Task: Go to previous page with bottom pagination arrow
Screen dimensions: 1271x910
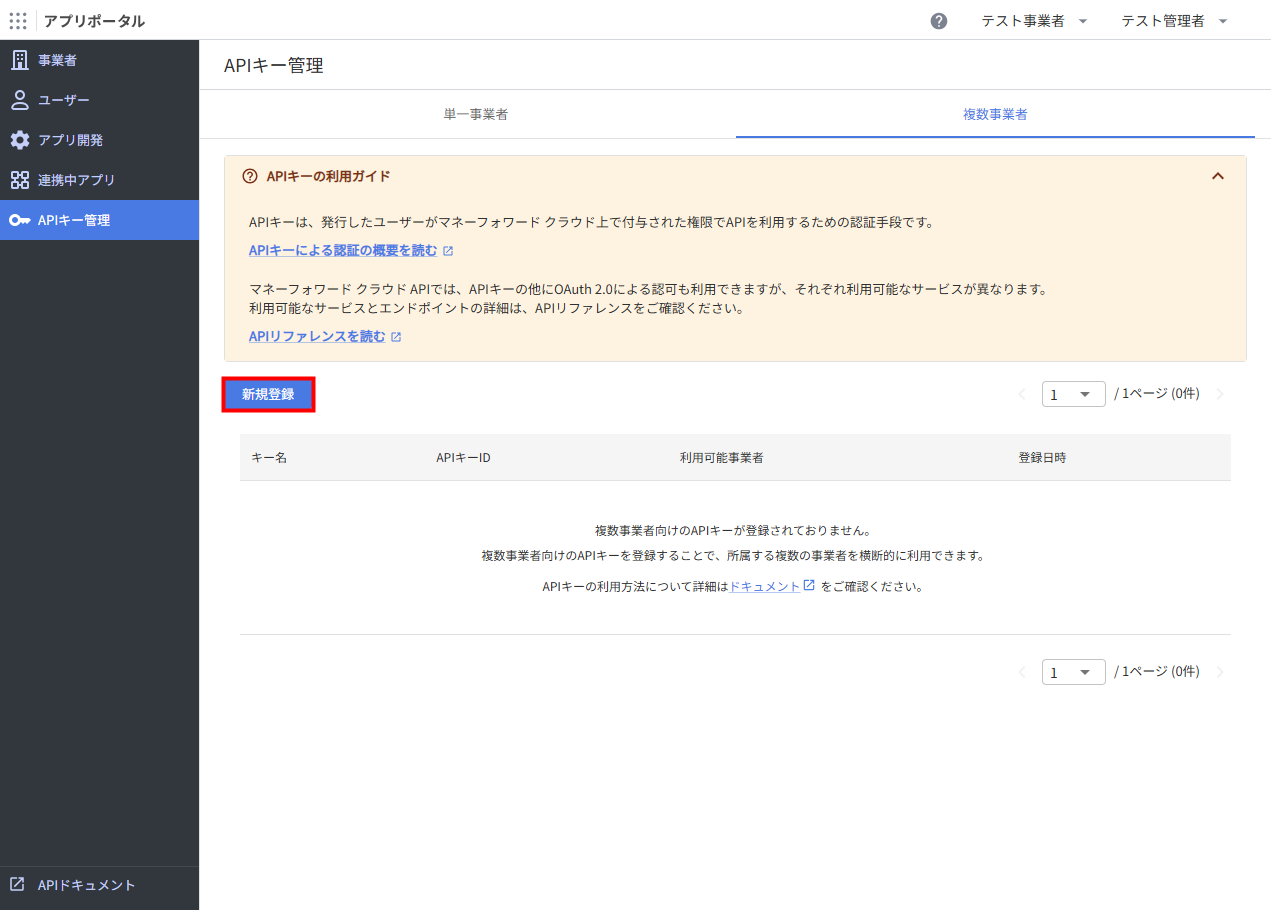Action: [1022, 672]
